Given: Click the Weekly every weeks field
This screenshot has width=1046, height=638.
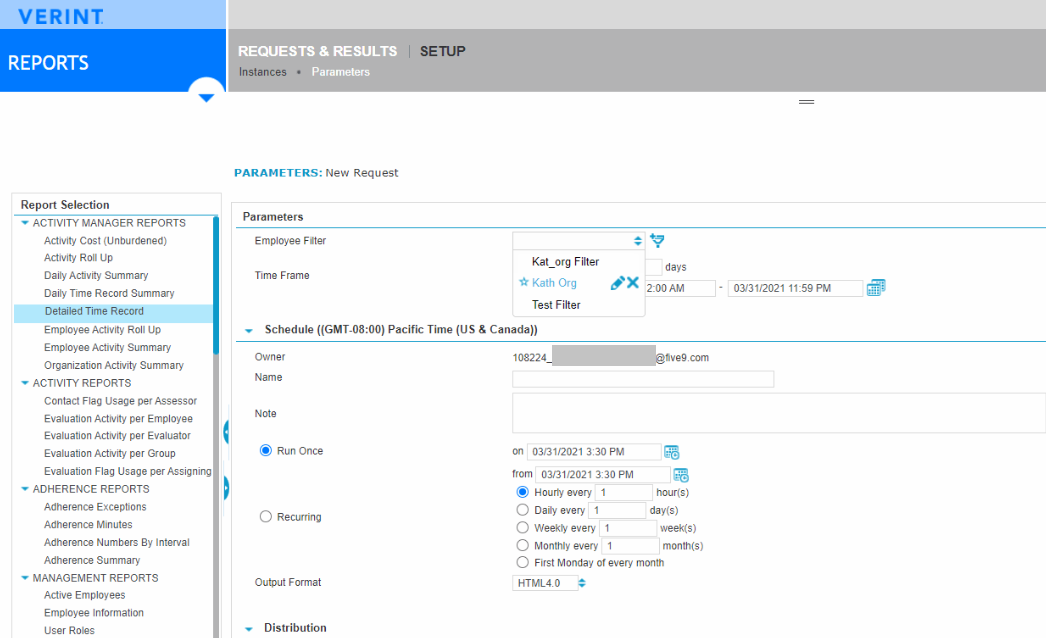Looking at the screenshot, I should (628, 528).
